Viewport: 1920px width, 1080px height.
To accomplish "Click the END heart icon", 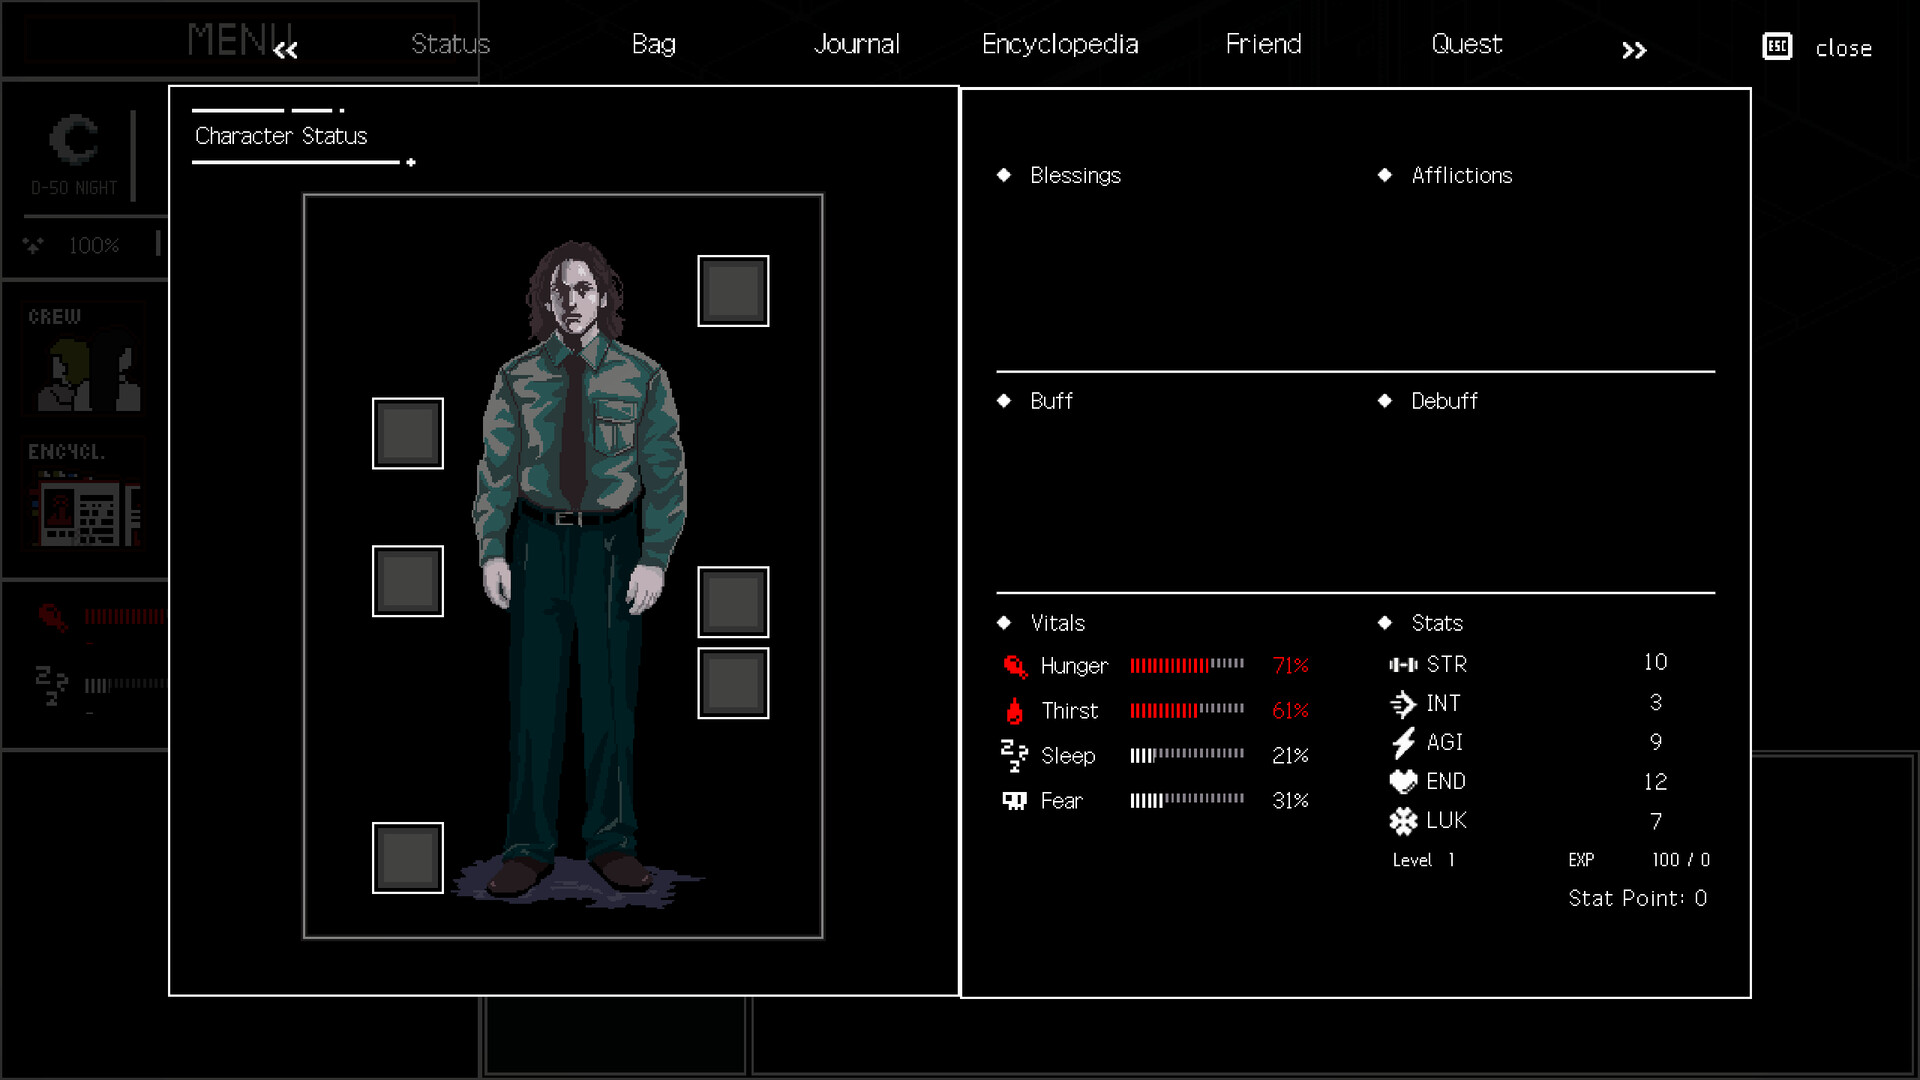I will (1402, 781).
